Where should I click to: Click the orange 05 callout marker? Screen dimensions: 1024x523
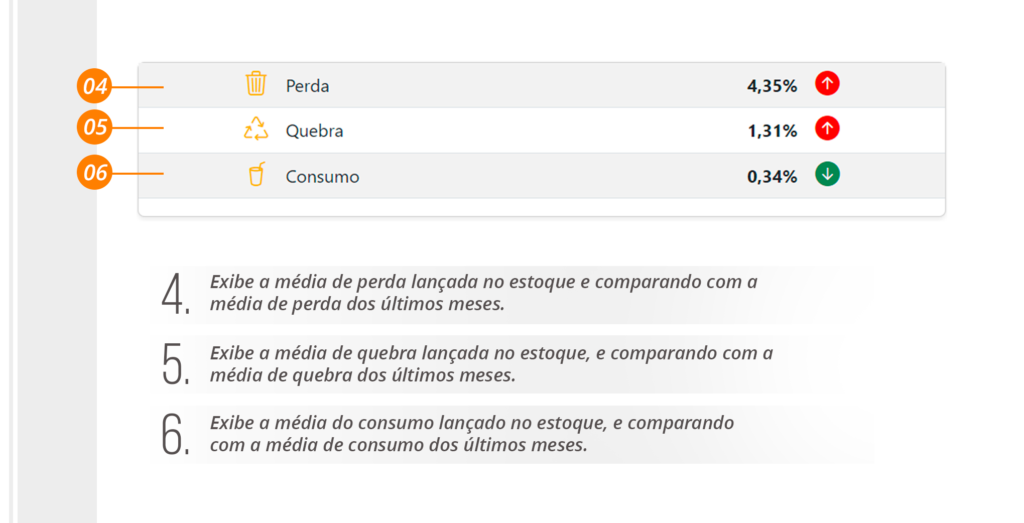coord(95,127)
